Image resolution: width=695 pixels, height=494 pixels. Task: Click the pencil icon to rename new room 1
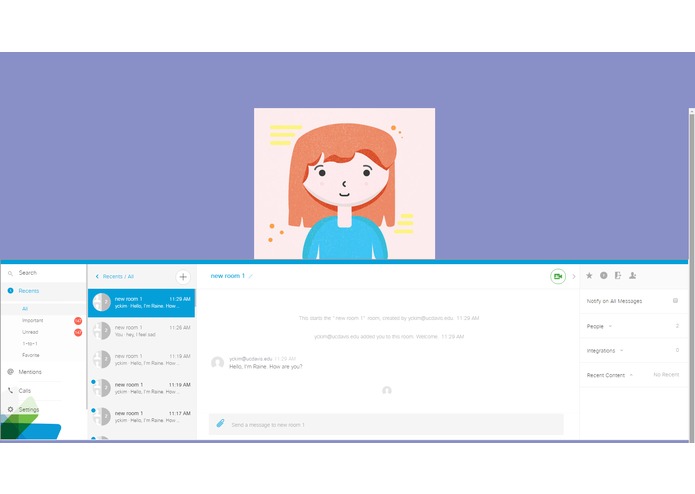[x=250, y=276]
